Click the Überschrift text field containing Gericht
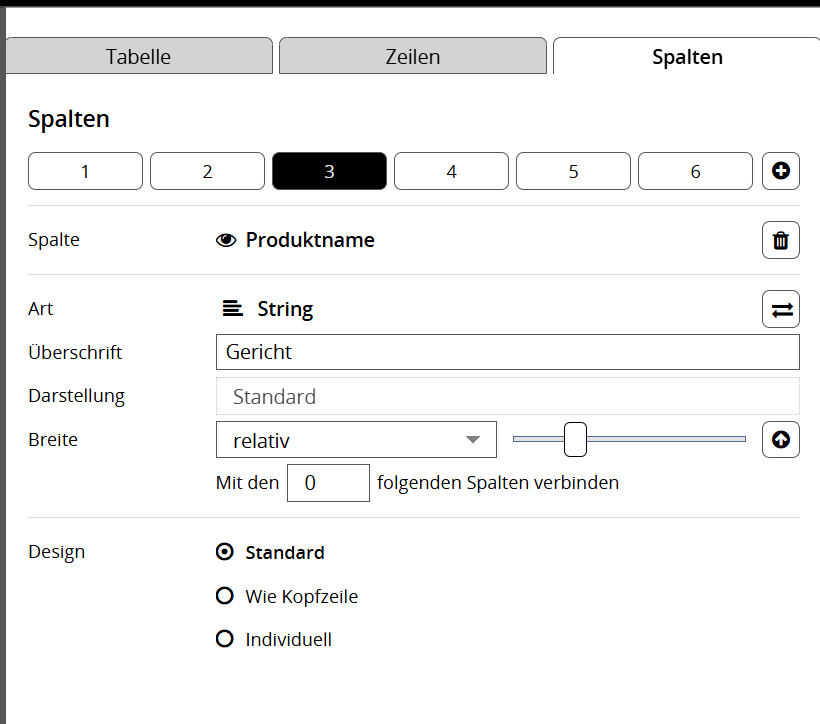 pos(507,352)
